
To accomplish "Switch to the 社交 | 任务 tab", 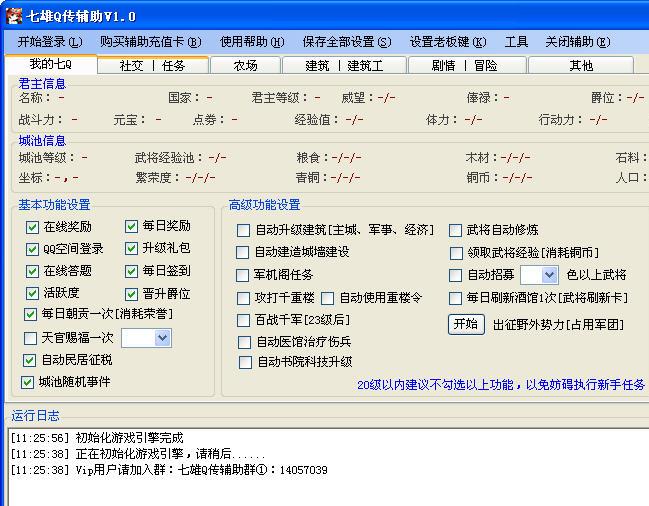I will (x=153, y=65).
